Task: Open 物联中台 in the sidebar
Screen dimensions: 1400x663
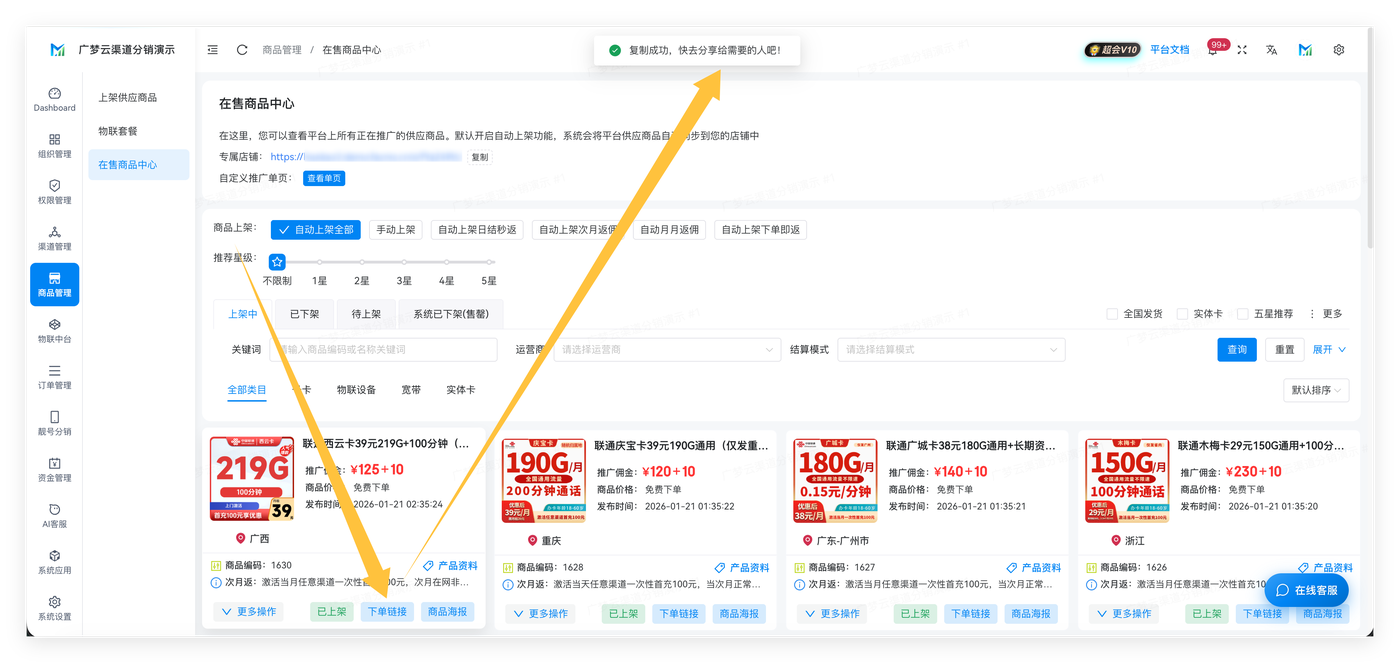Action: pos(54,331)
